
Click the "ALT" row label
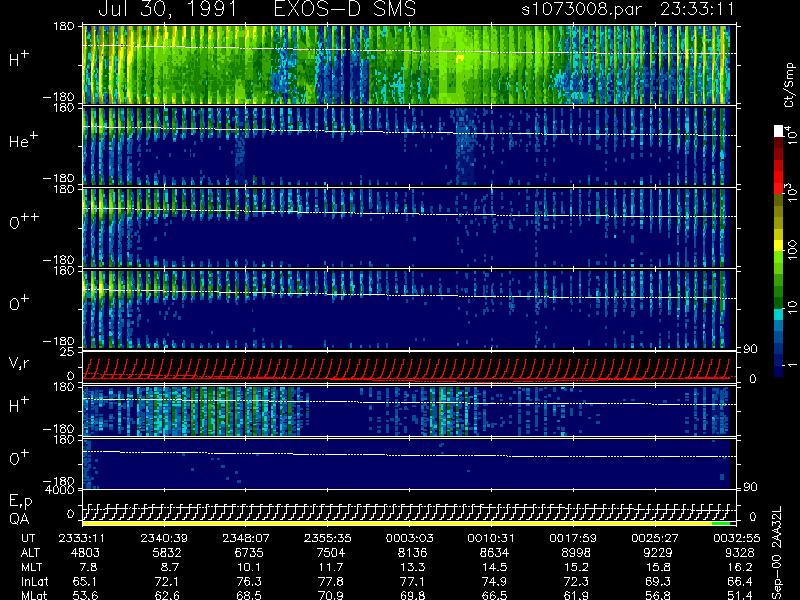pyautogui.click(x=31, y=553)
